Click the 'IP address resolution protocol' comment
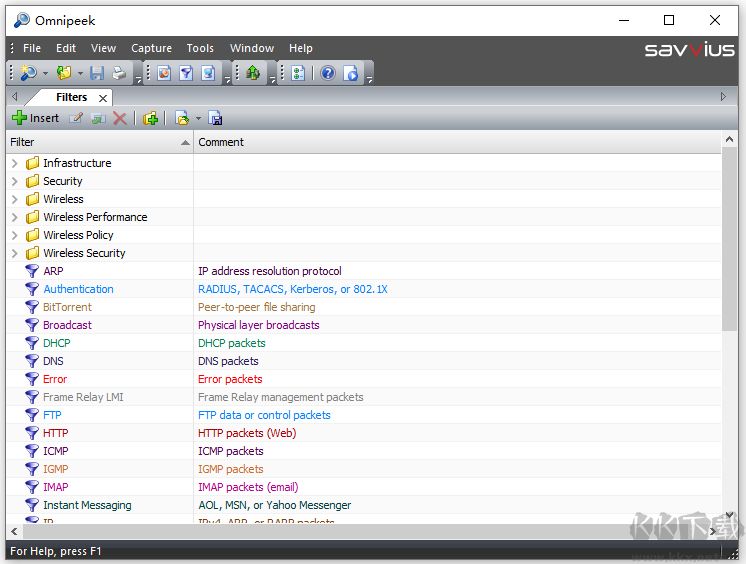This screenshot has height=564, width=746. (270, 271)
